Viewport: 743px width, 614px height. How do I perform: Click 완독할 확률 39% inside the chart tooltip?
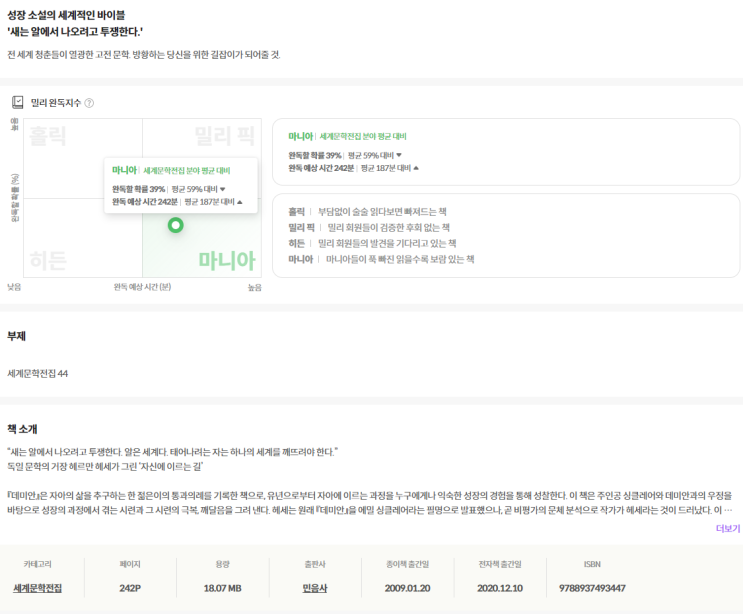(x=138, y=189)
